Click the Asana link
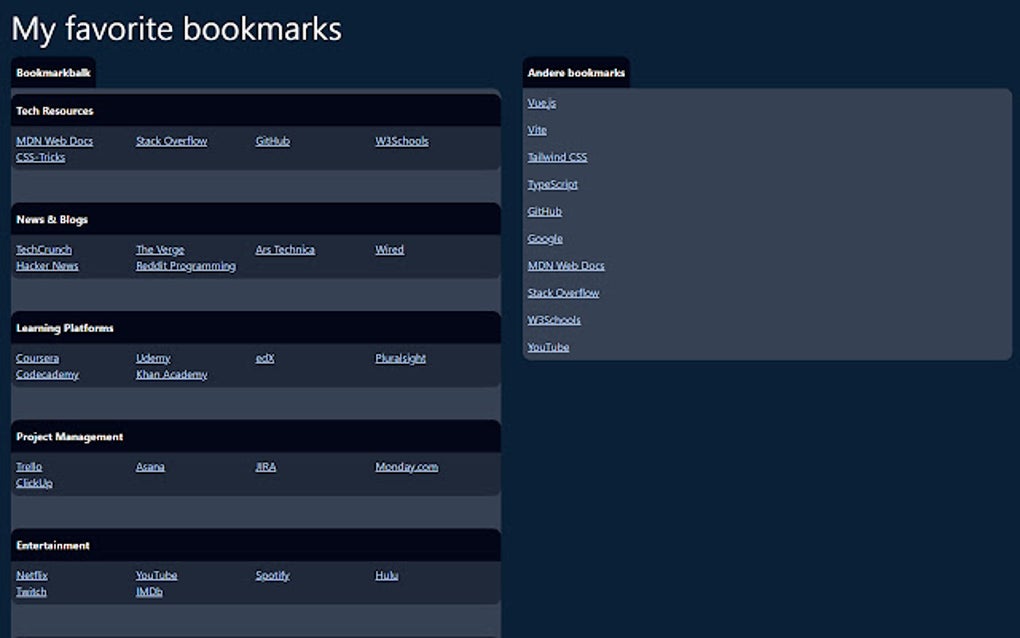This screenshot has height=638, width=1020. tap(150, 467)
